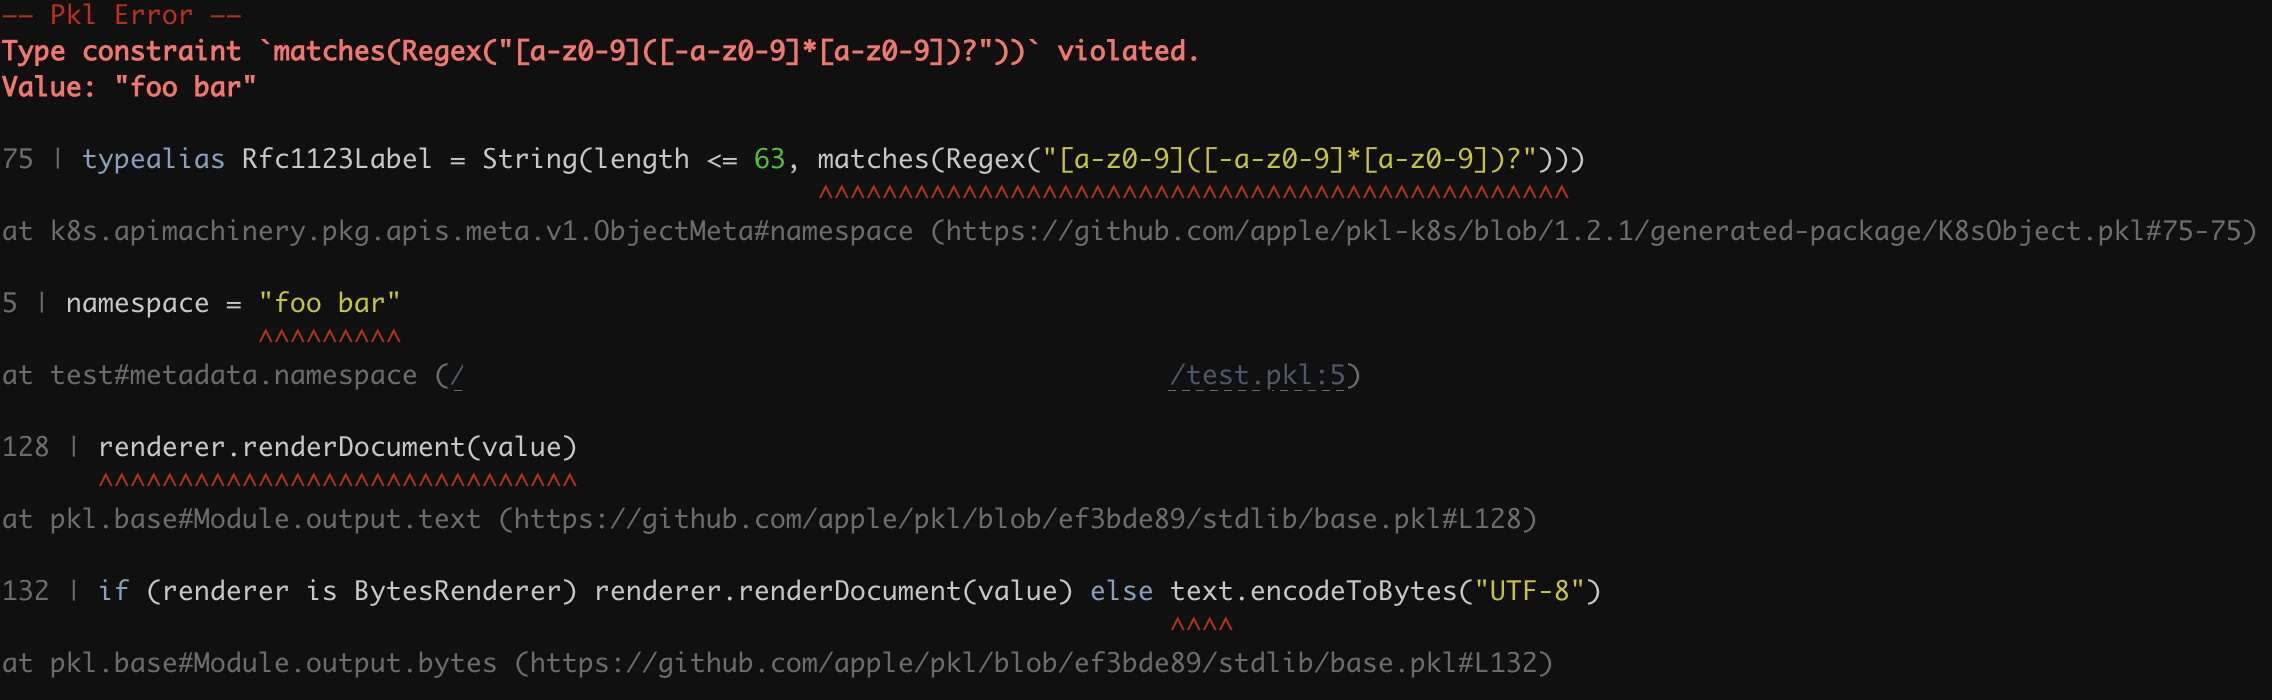Viewport: 2272px width, 700px height.
Task: Open the base.pkl#L128 GitHub link
Action: [x=1017, y=519]
